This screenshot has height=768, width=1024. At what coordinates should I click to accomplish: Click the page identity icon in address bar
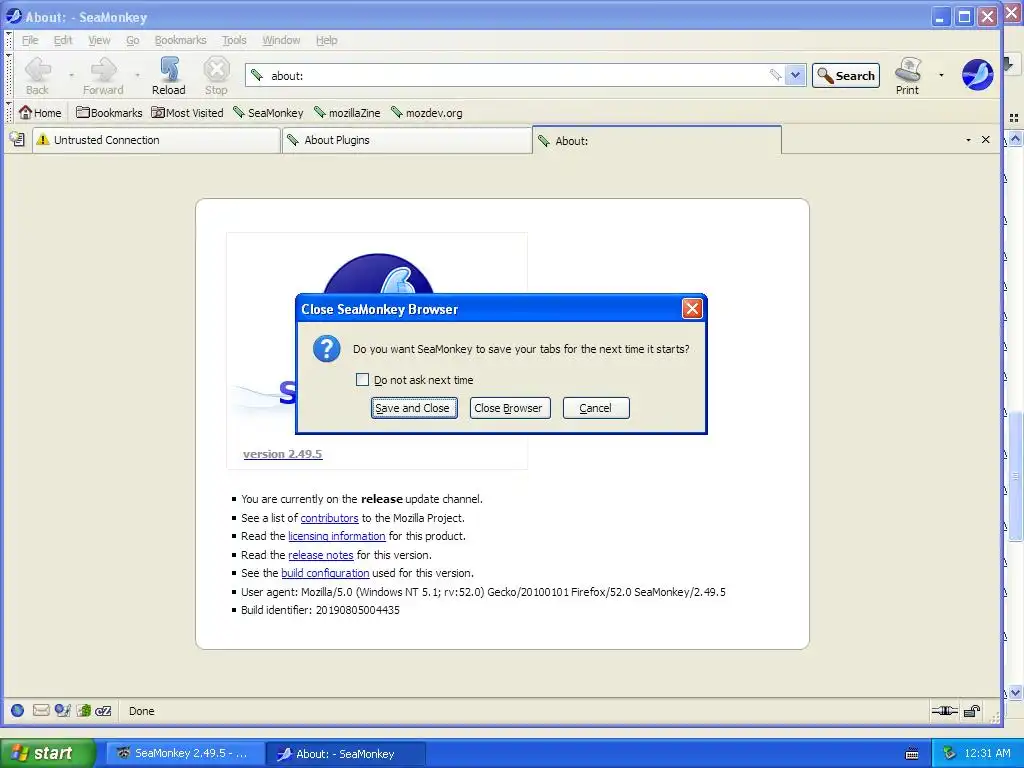pos(257,75)
